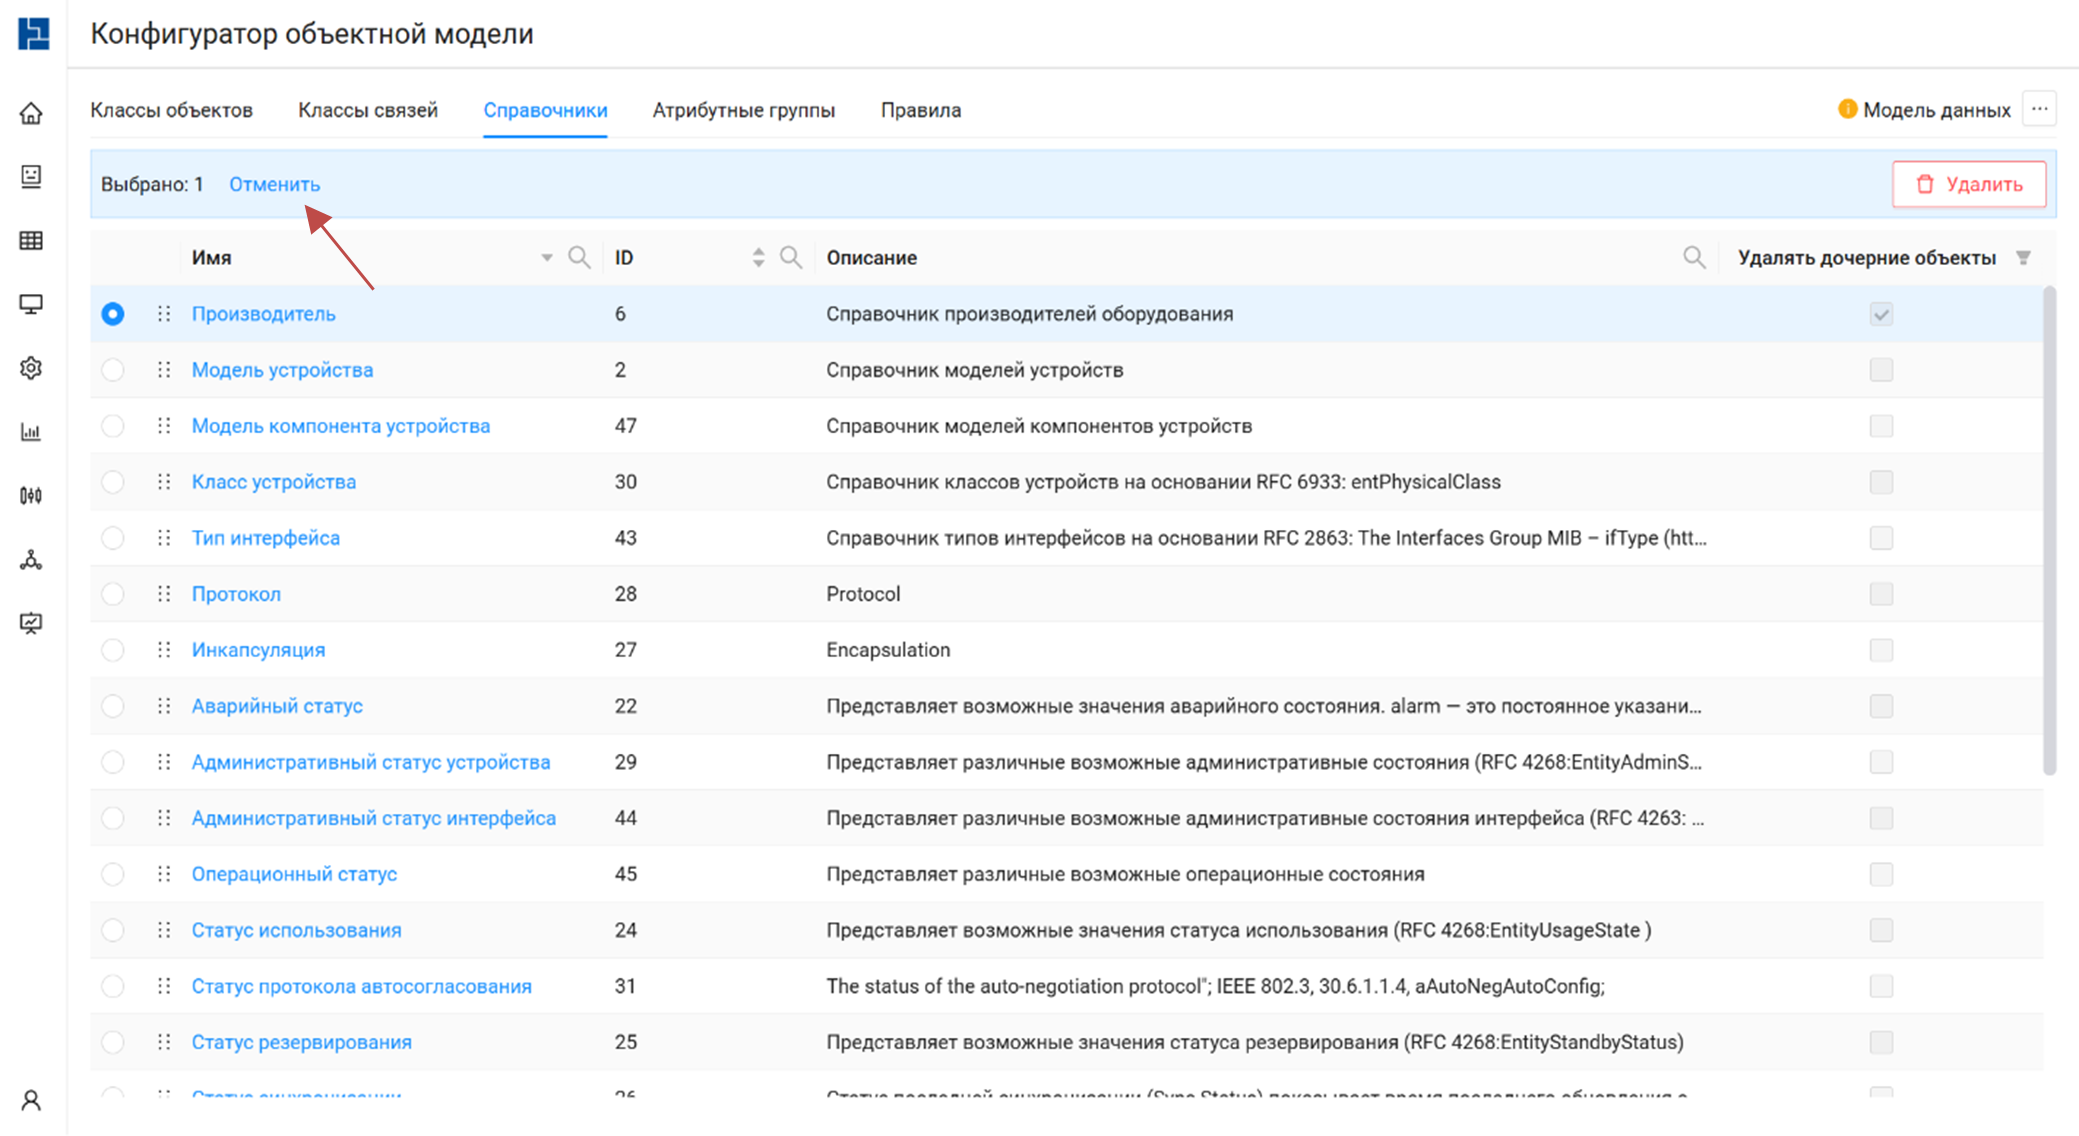Click the home icon in sidebar
2079x1136 pixels.
[x=31, y=113]
